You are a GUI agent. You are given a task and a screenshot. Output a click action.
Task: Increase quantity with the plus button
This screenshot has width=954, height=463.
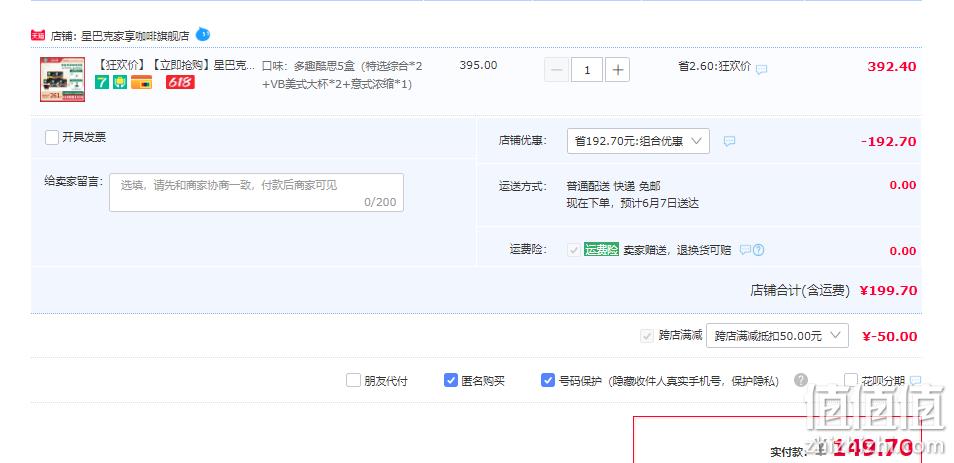click(x=618, y=70)
